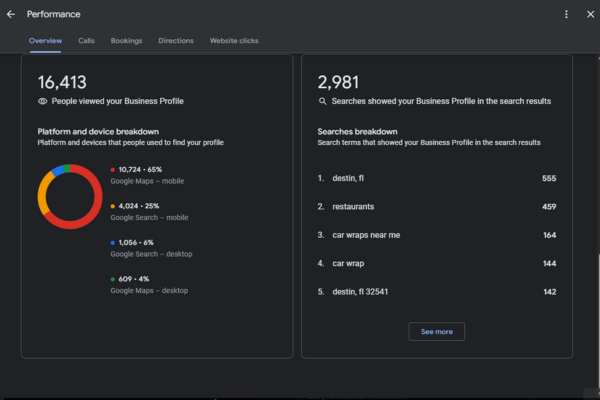This screenshot has width=600, height=400.
Task: Go back using the left arrow icon
Action: [x=11, y=15]
